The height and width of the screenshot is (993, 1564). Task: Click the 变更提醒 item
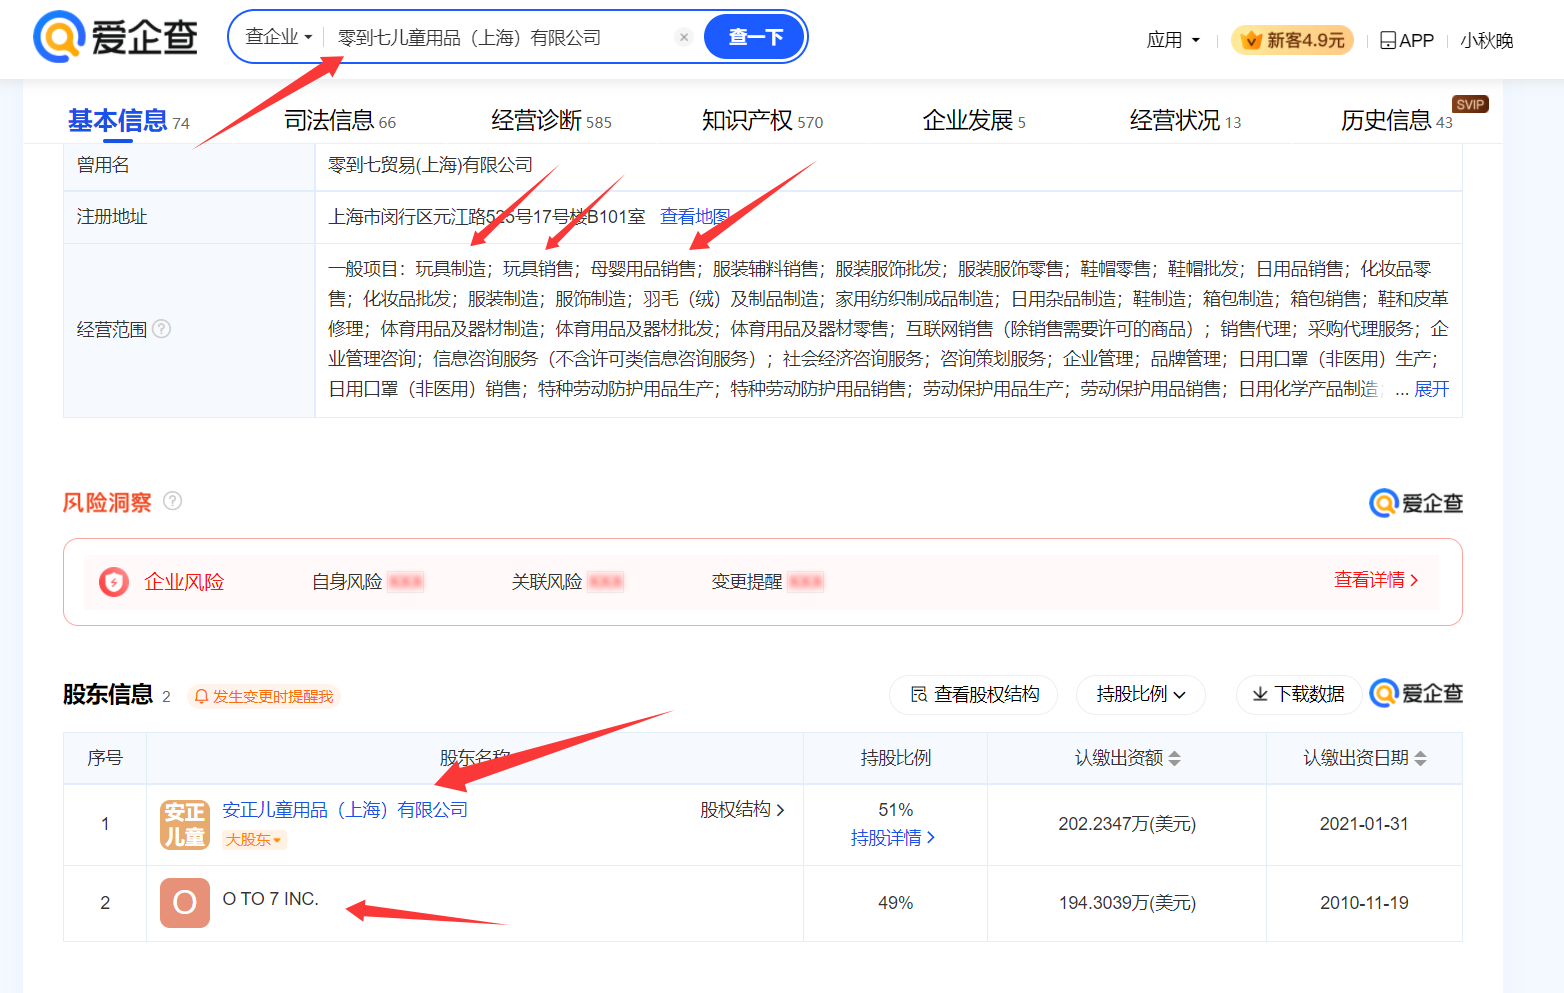767,582
